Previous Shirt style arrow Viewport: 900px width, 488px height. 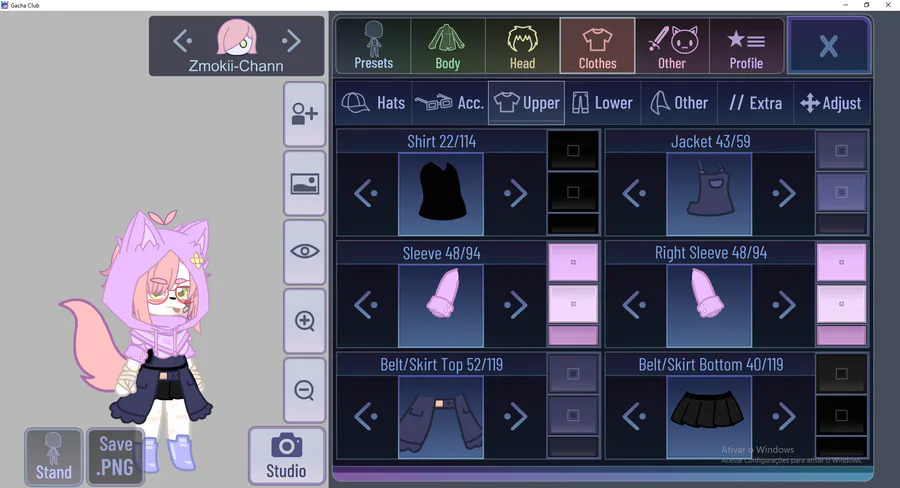366,193
